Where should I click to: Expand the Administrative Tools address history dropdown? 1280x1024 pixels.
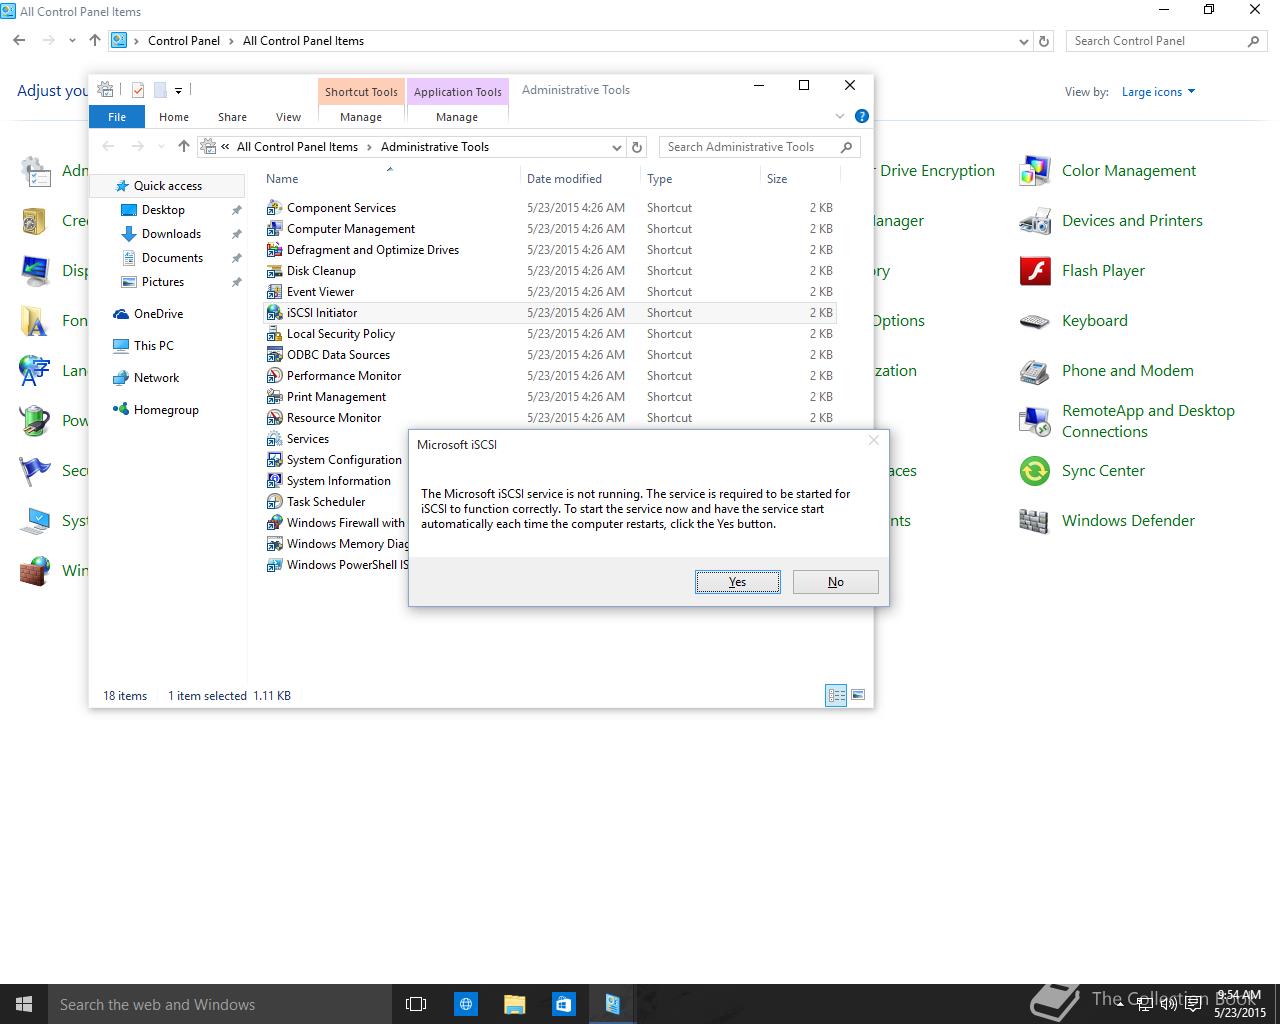coord(616,147)
